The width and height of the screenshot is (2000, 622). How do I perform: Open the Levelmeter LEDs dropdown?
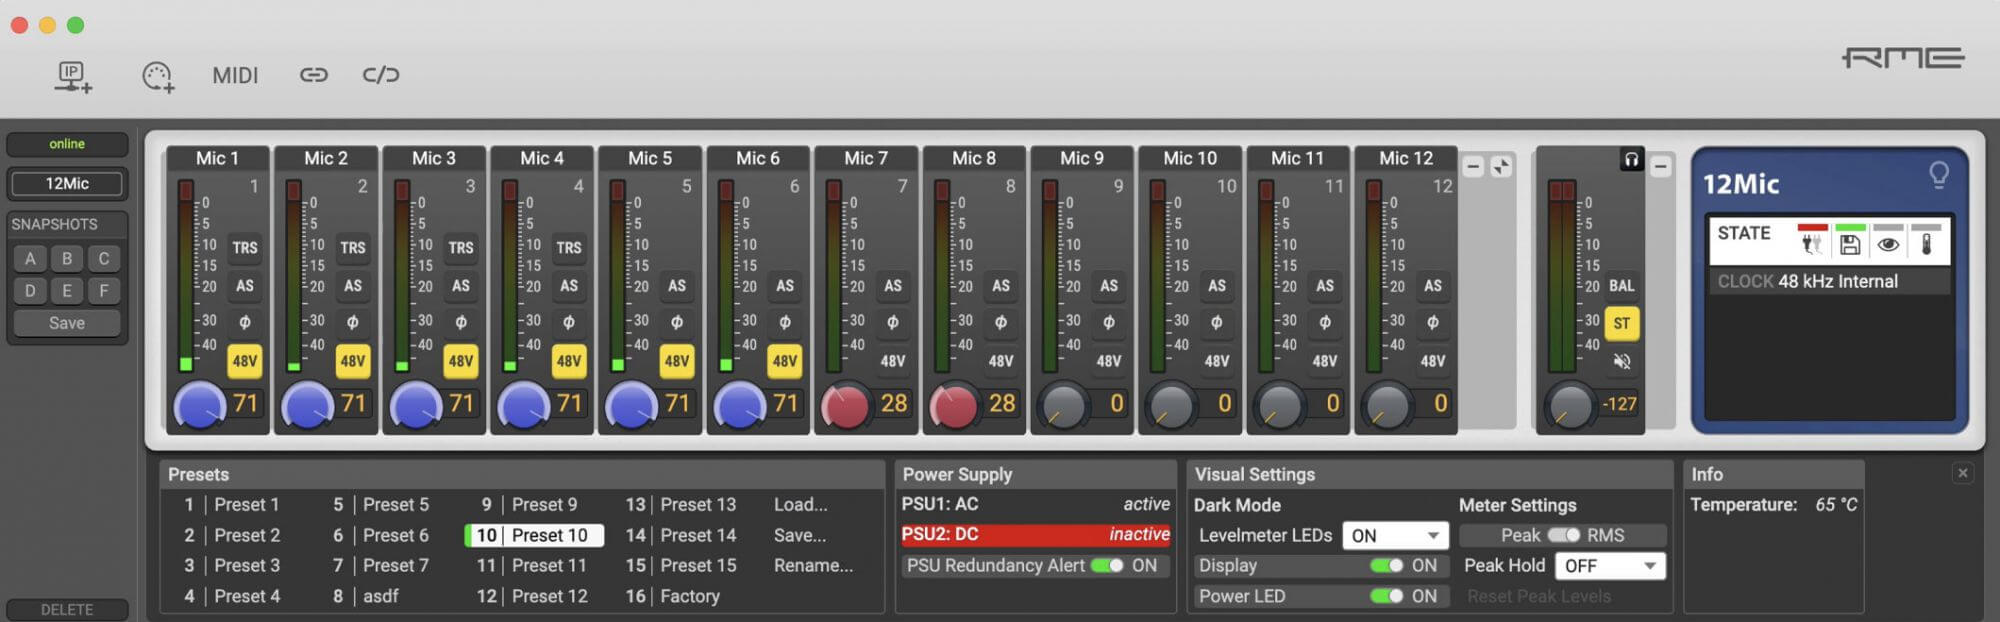click(x=1394, y=536)
